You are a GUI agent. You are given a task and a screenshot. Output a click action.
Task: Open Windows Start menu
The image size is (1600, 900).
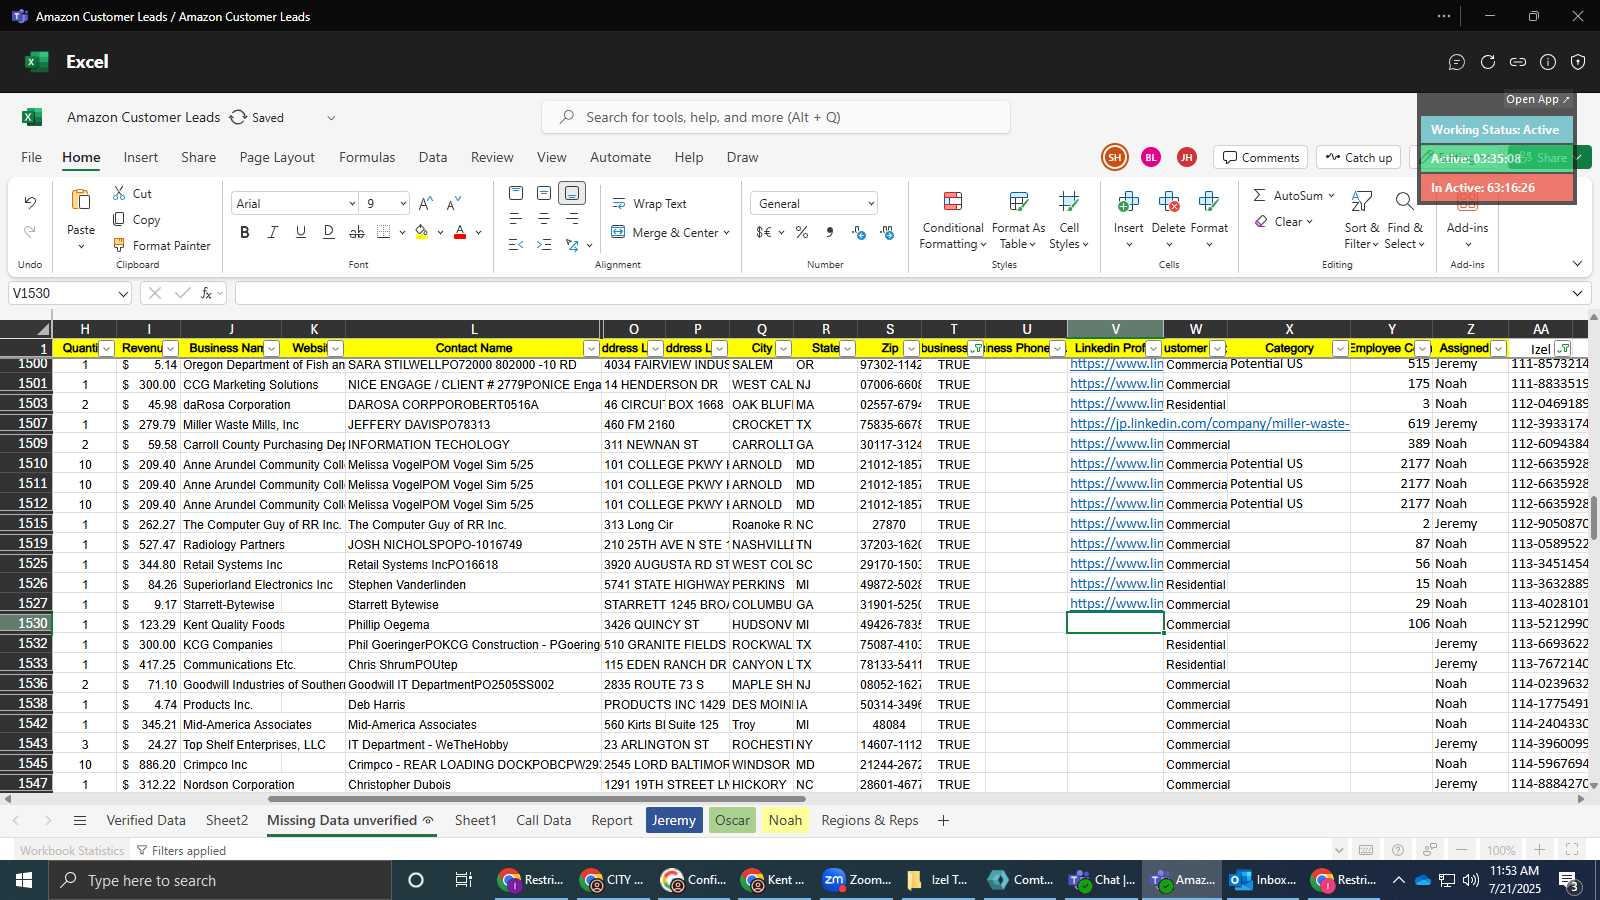24,880
